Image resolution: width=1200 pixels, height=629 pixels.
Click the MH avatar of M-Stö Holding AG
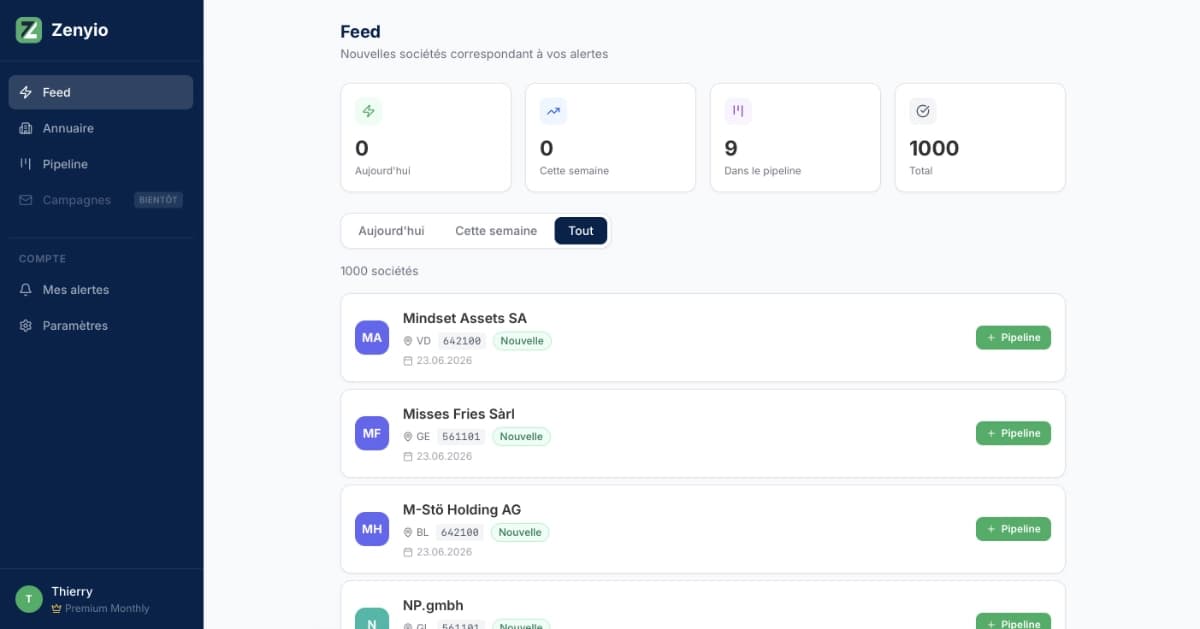click(x=372, y=529)
